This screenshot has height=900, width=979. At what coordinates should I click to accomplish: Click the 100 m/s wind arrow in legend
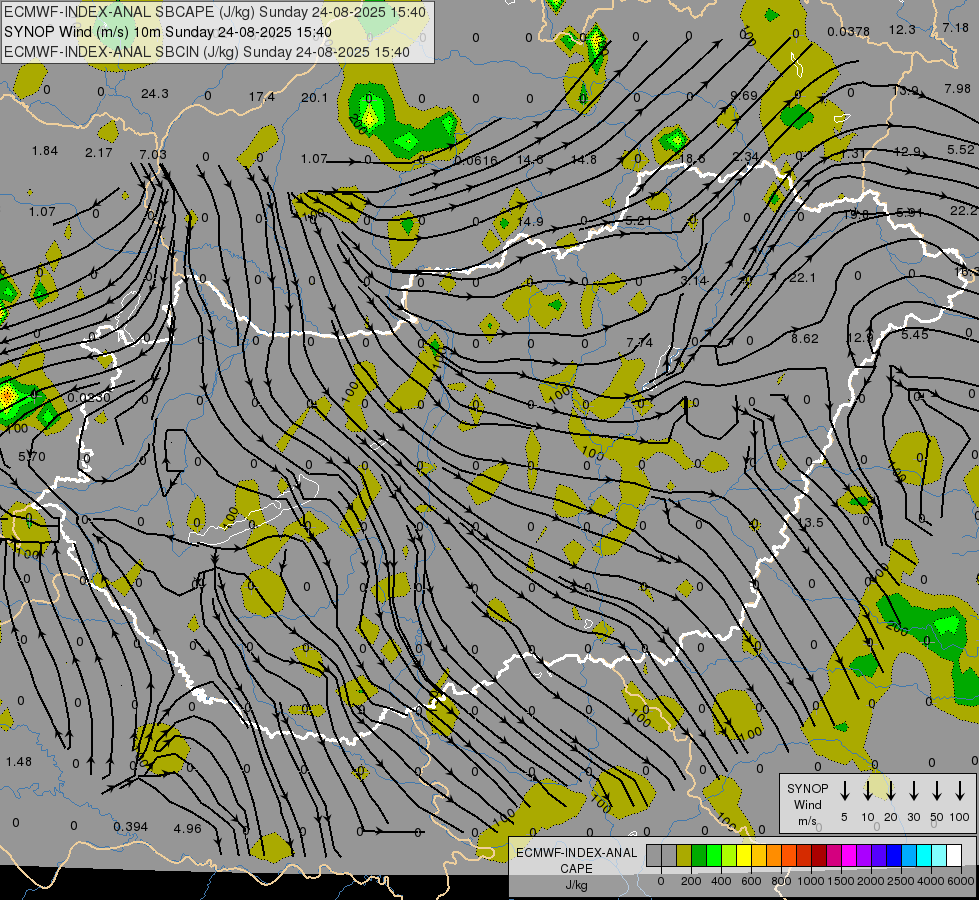click(960, 791)
